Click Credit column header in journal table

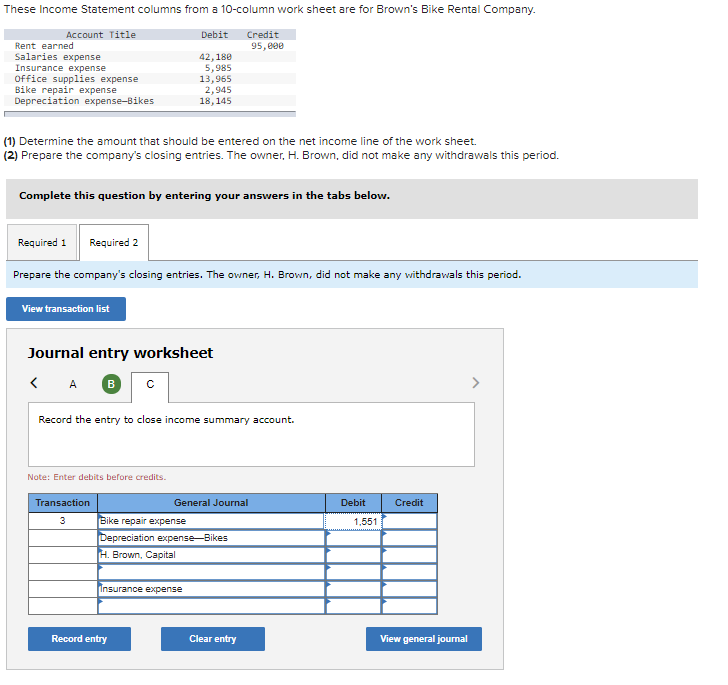[410, 503]
